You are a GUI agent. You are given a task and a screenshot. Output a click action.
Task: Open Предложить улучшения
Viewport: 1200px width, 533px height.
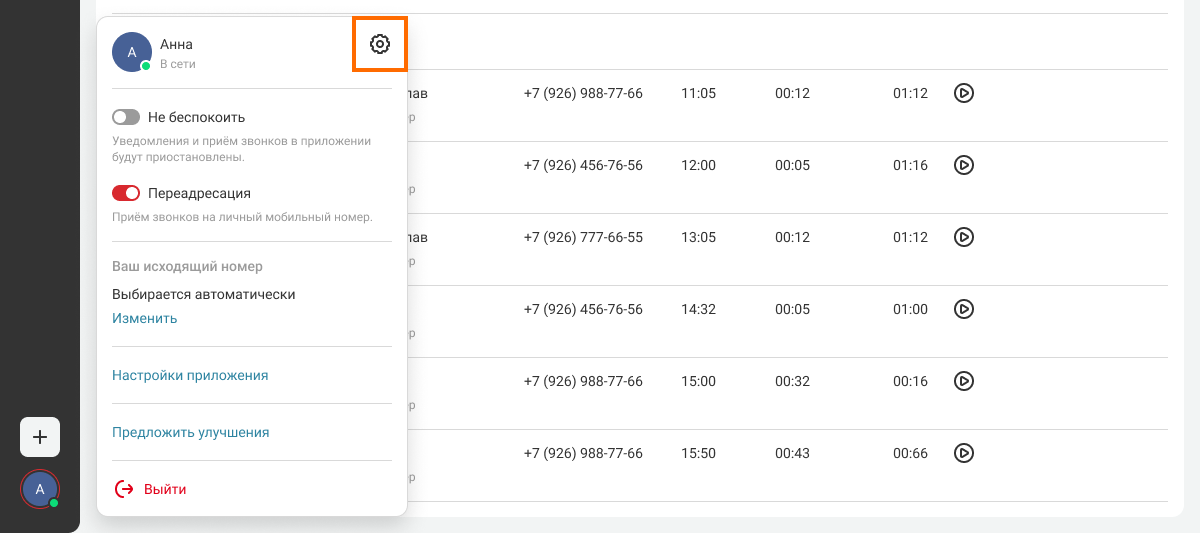tap(190, 432)
